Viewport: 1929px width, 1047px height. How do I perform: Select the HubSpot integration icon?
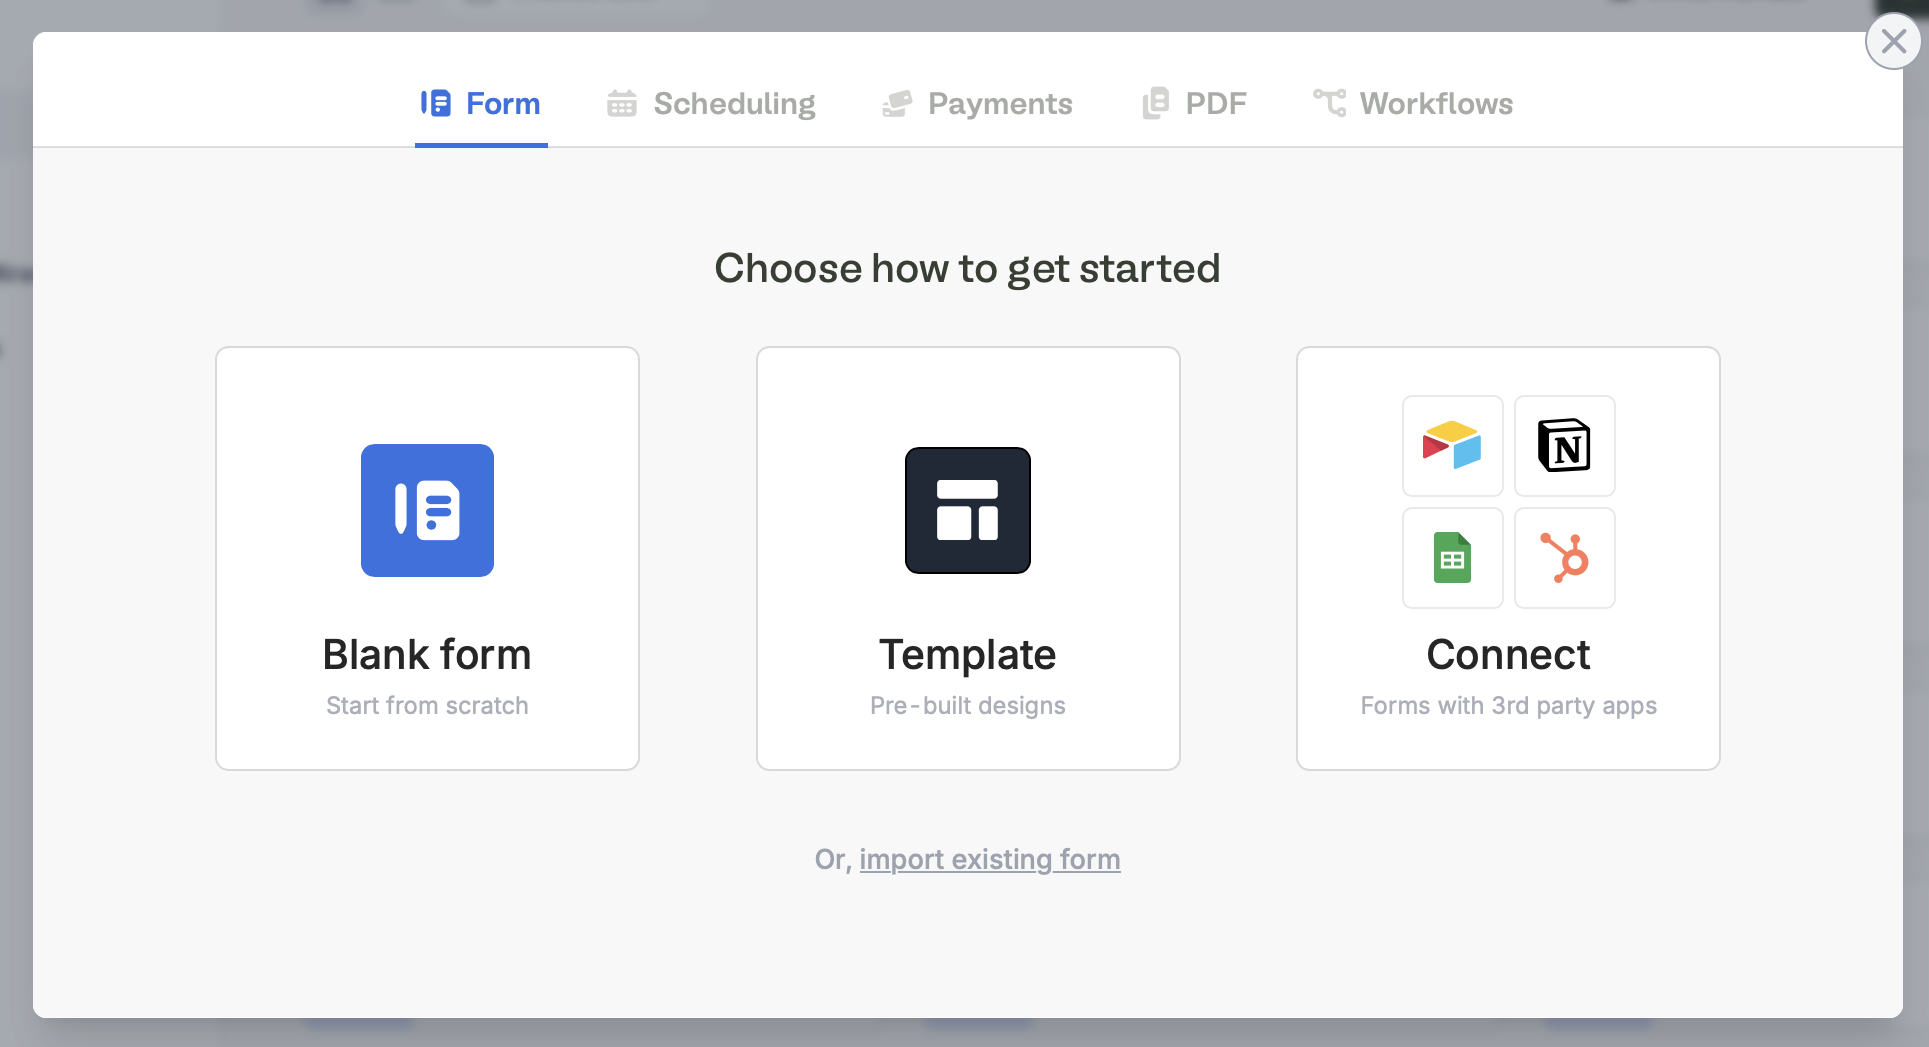1564,559
